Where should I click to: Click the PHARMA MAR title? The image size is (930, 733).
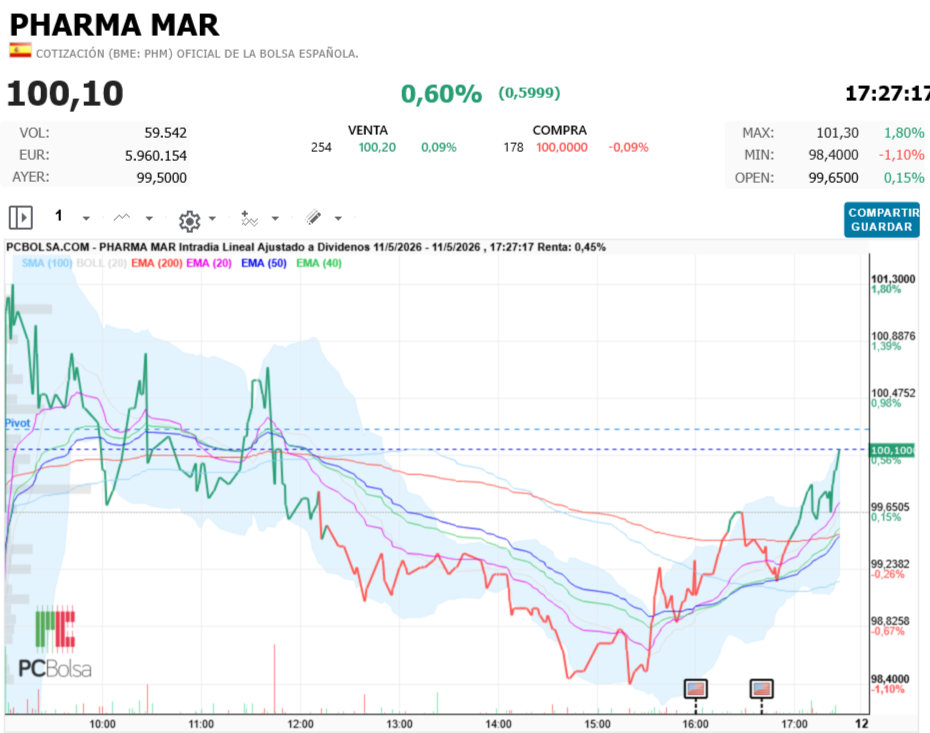[x=114, y=26]
